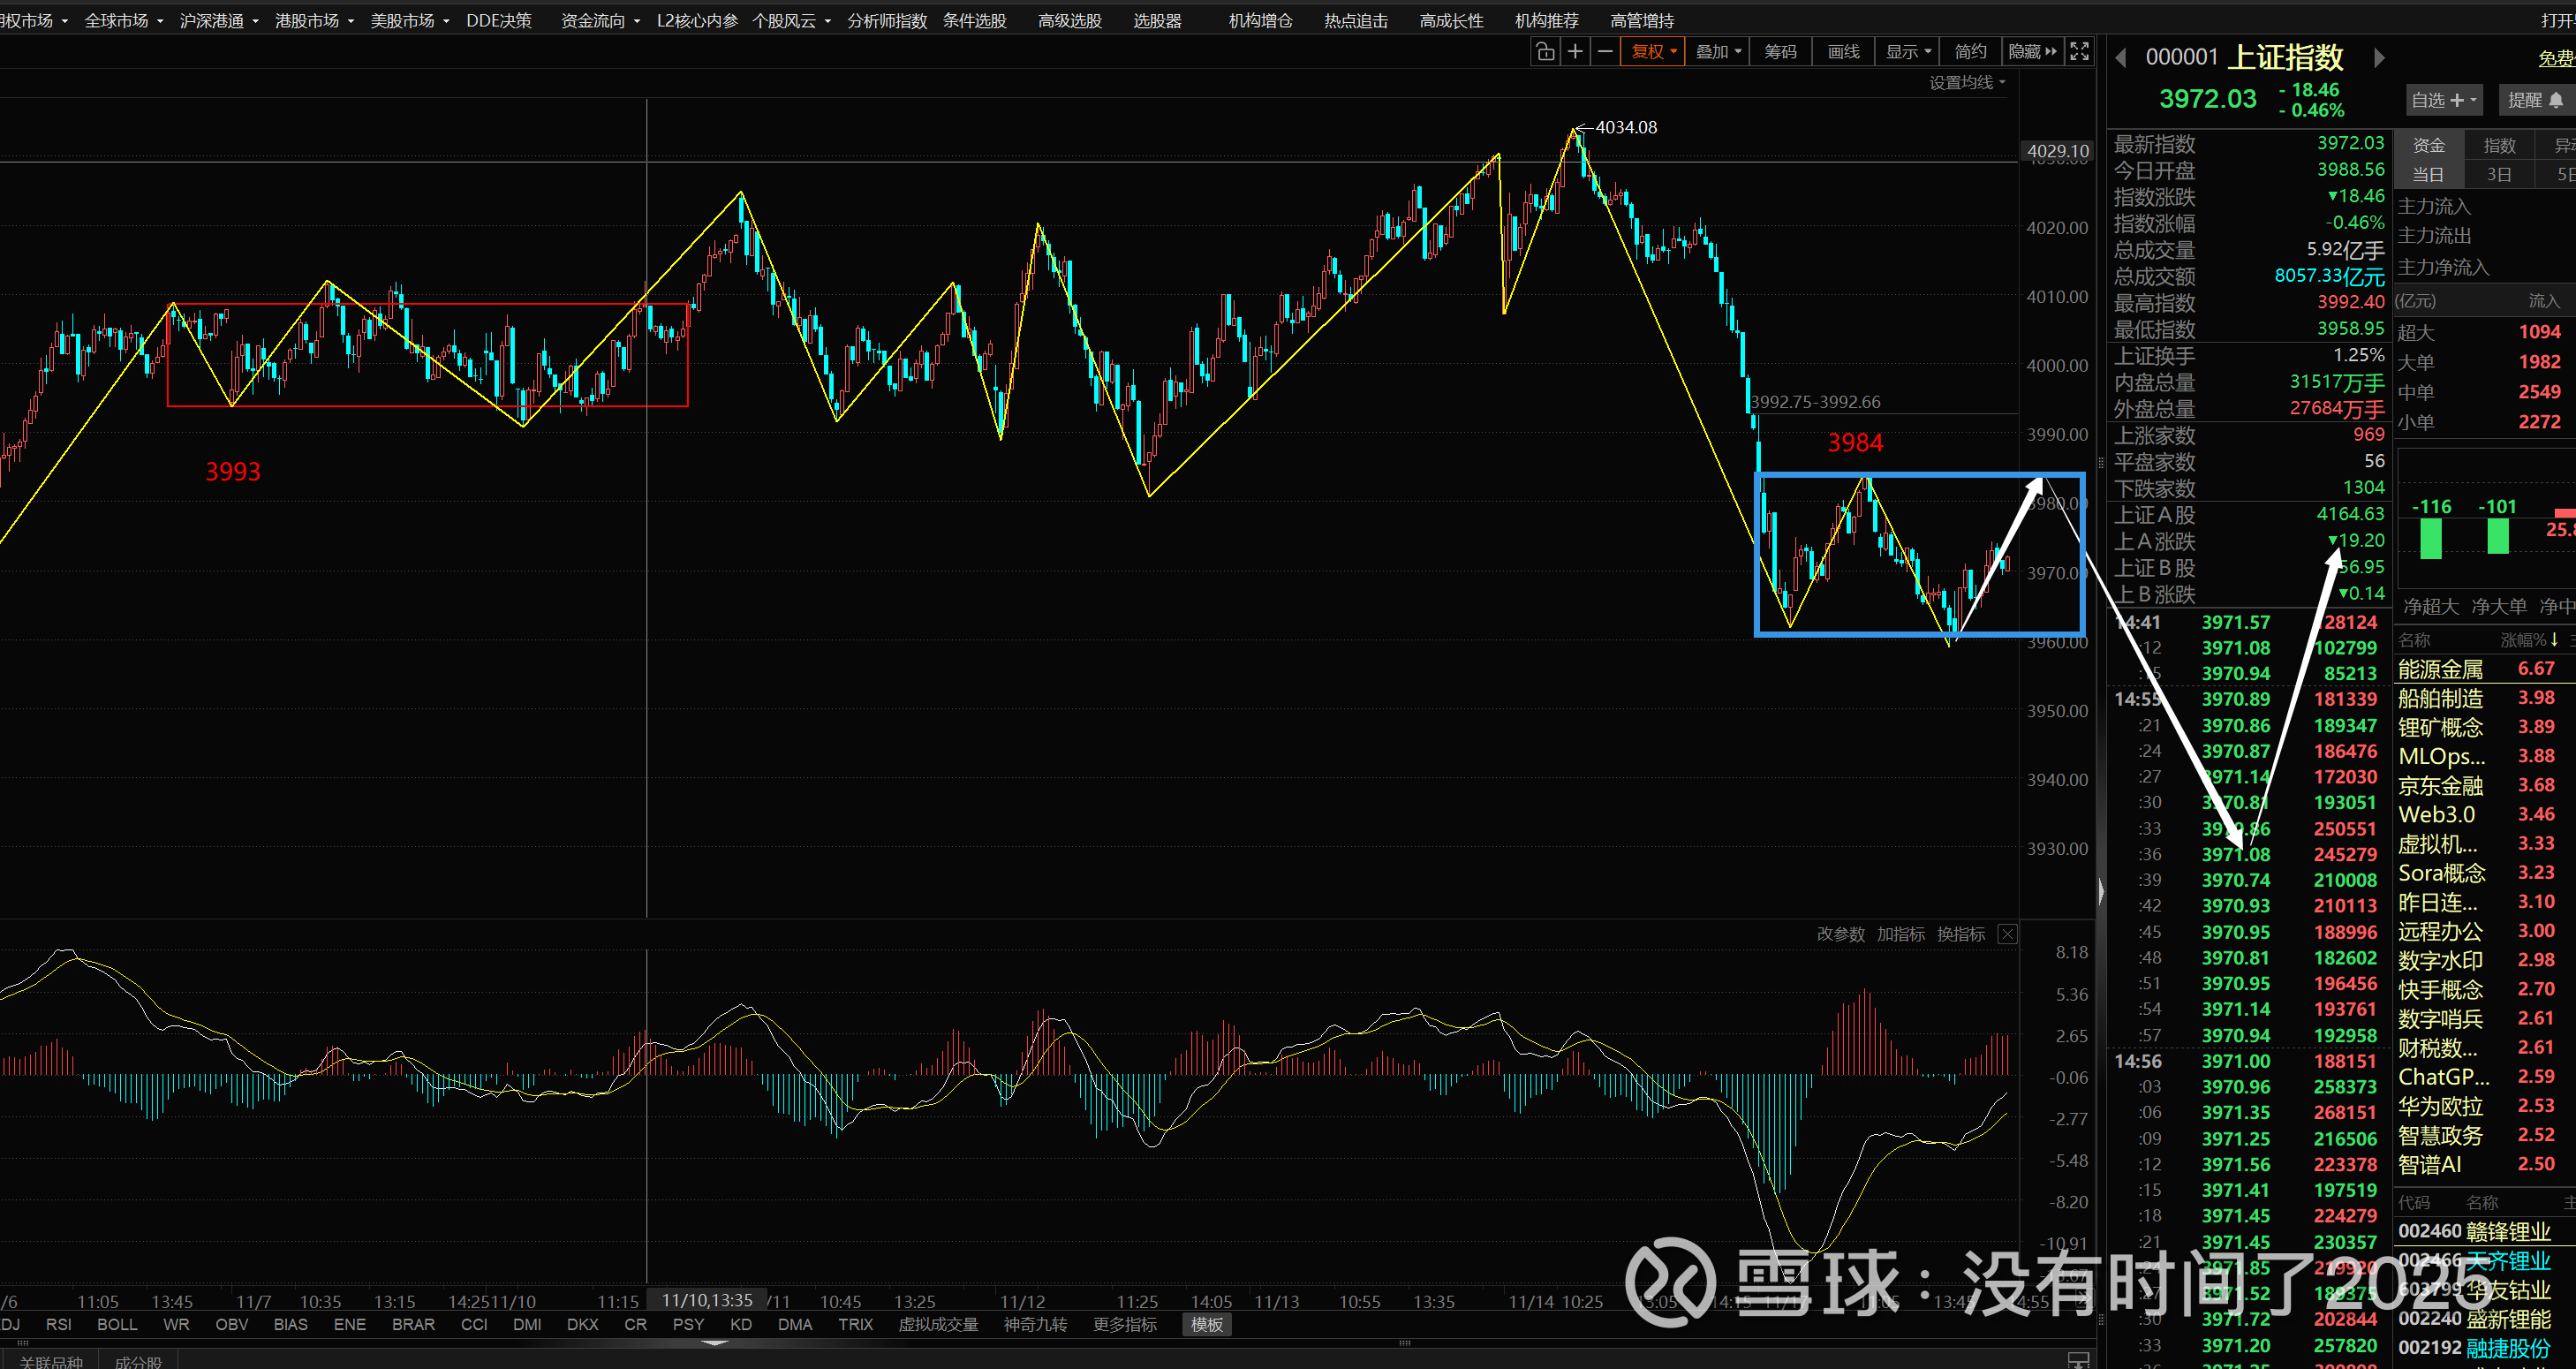Close the MACD indicator panel X icon

2007,934
